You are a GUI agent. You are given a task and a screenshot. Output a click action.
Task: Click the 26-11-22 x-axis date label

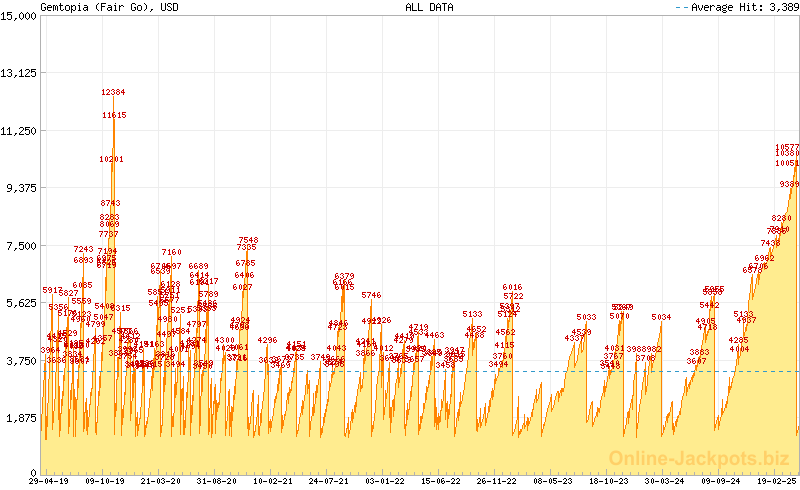click(x=496, y=481)
